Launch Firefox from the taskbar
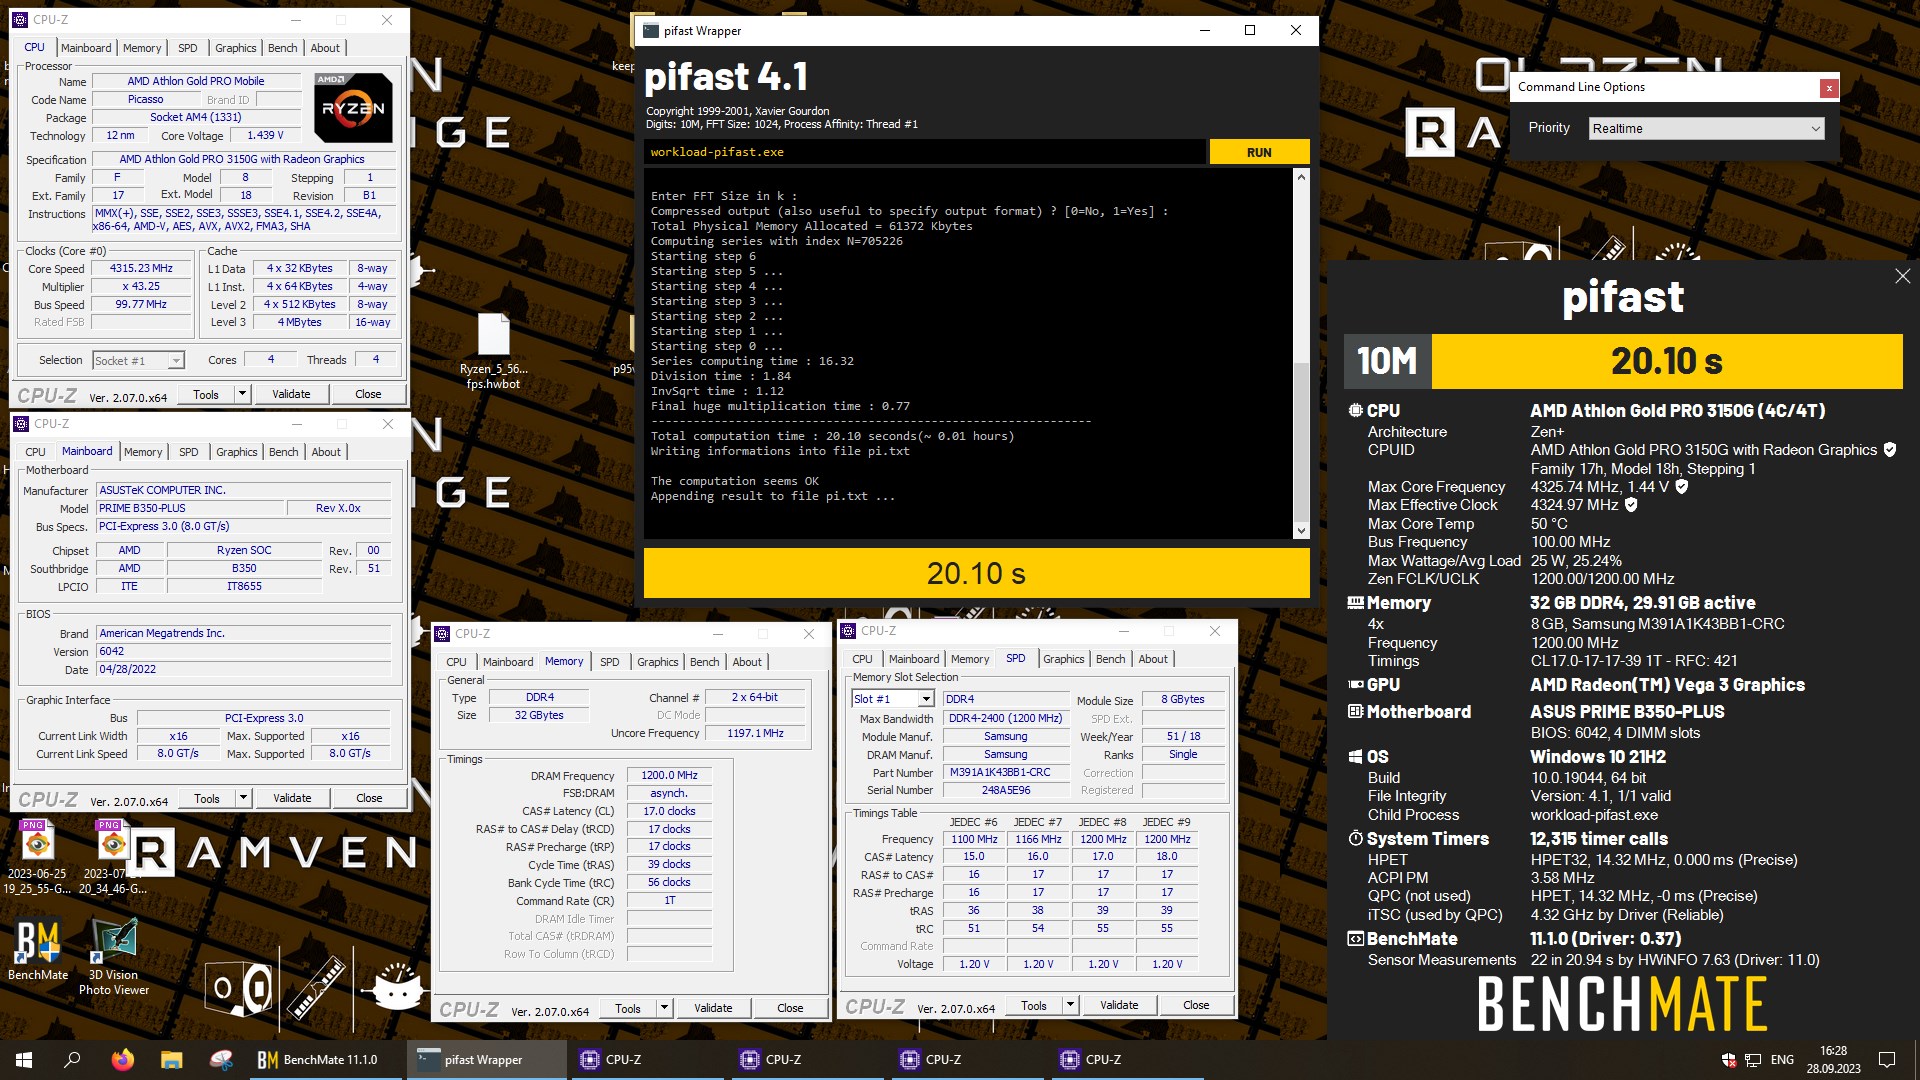Viewport: 1920px width, 1080px height. click(123, 1060)
